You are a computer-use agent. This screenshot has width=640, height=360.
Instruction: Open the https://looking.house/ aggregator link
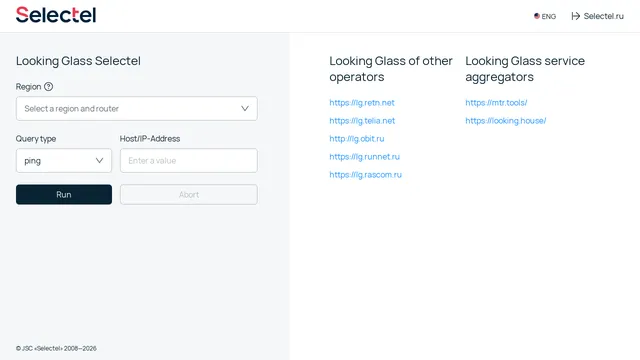click(x=506, y=121)
